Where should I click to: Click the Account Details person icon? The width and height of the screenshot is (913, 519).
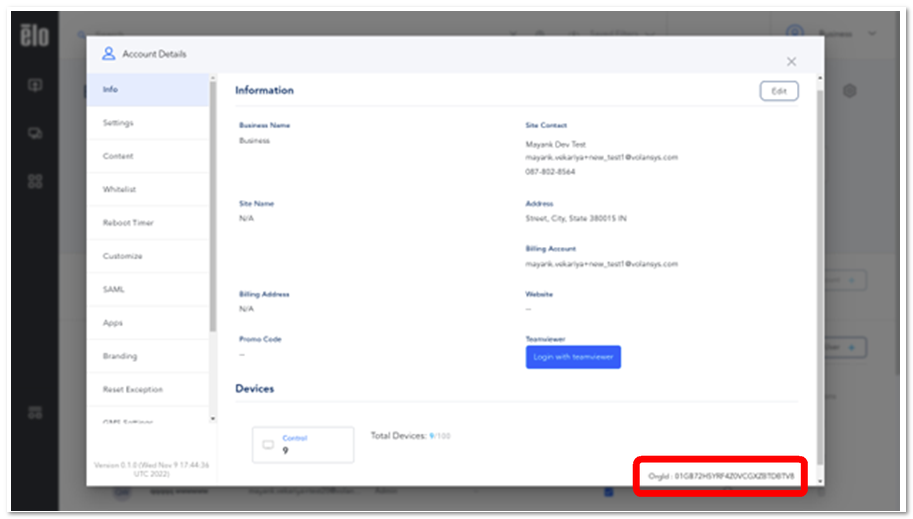[x=108, y=54]
